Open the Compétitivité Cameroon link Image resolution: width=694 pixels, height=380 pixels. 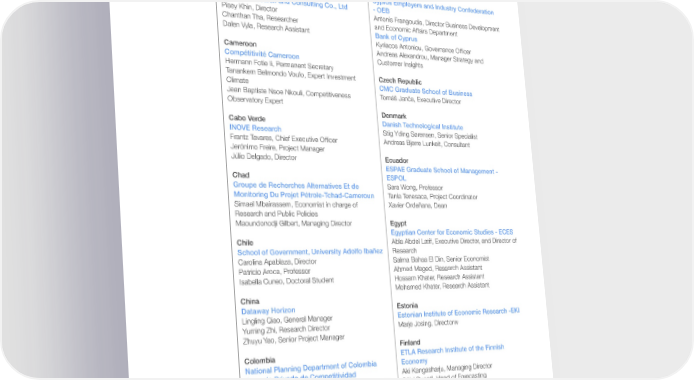(262, 54)
